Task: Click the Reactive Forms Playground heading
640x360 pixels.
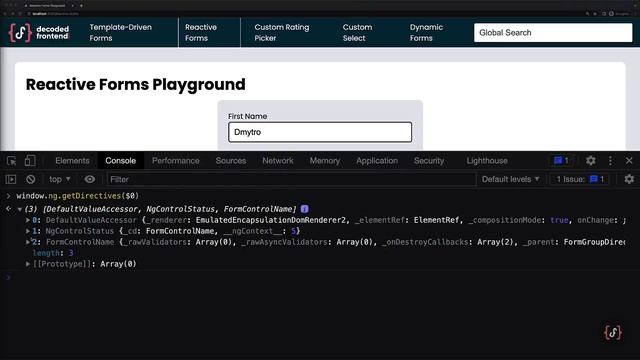Action: click(x=136, y=84)
